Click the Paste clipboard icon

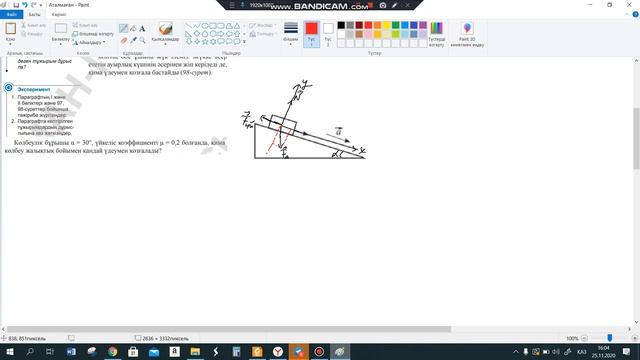coord(11,29)
